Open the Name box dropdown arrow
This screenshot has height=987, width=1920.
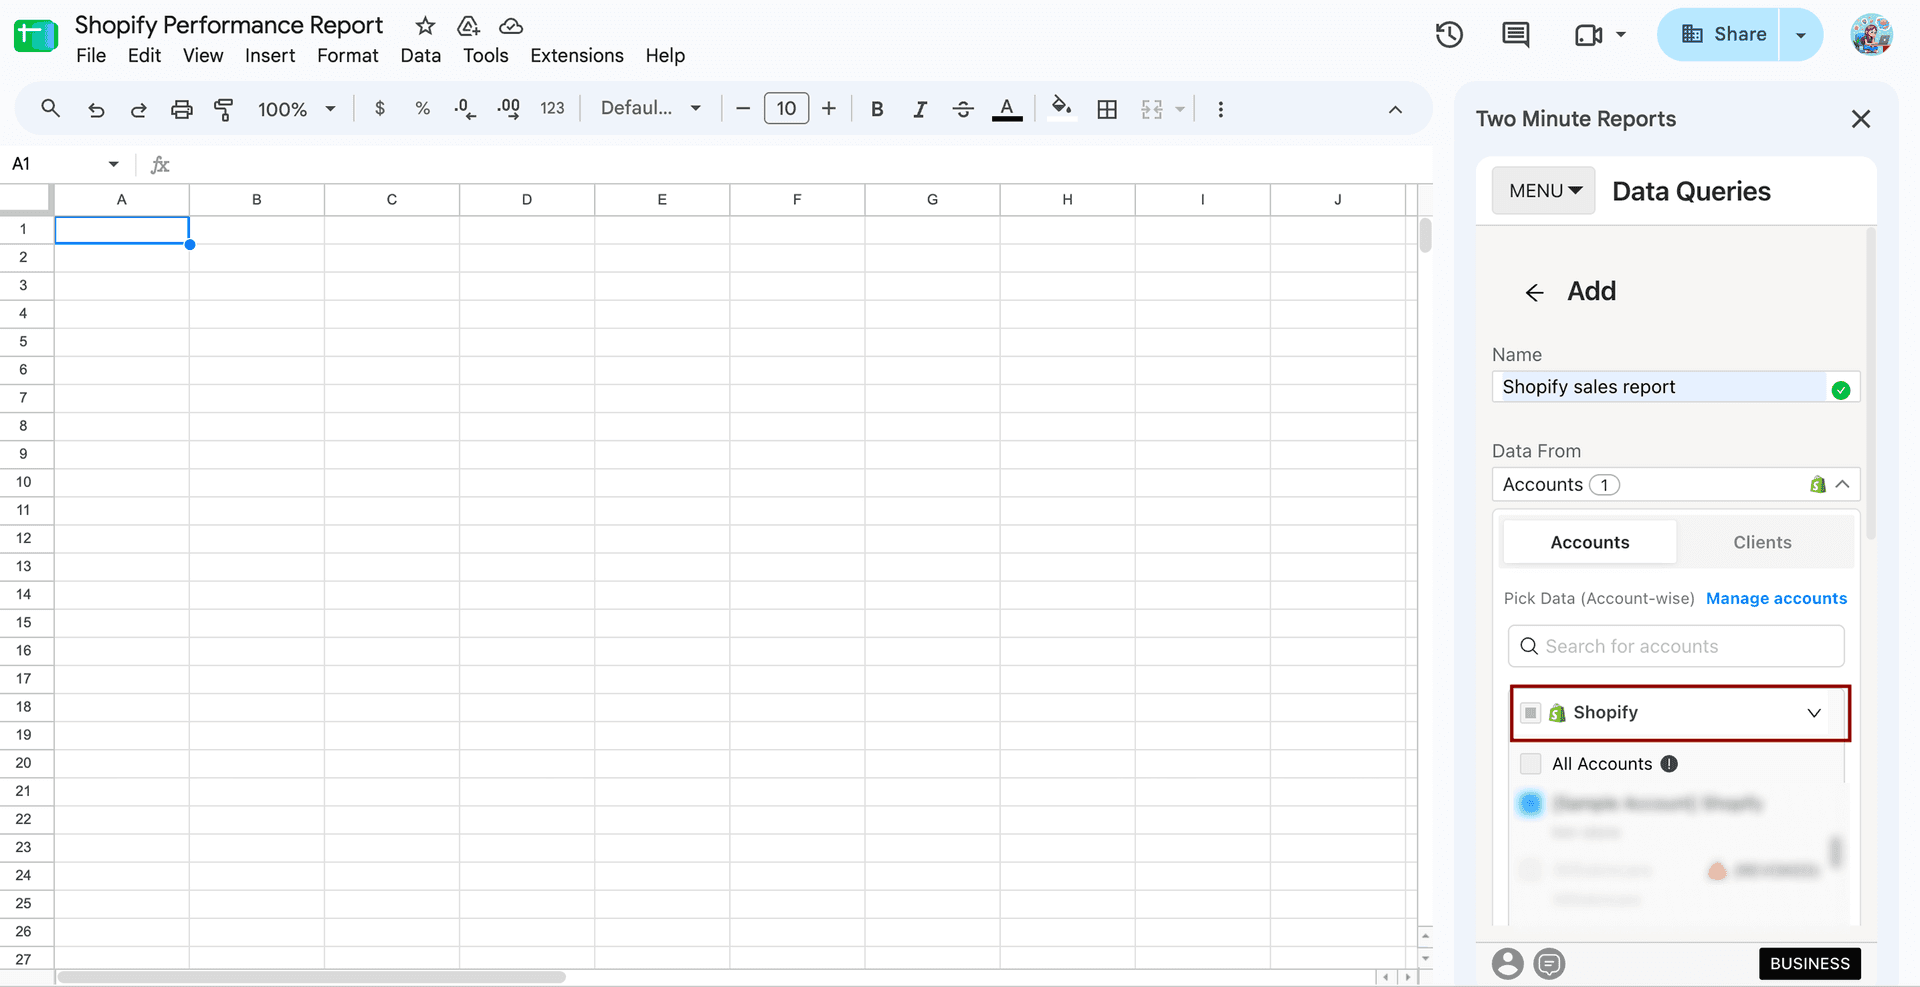coord(113,164)
